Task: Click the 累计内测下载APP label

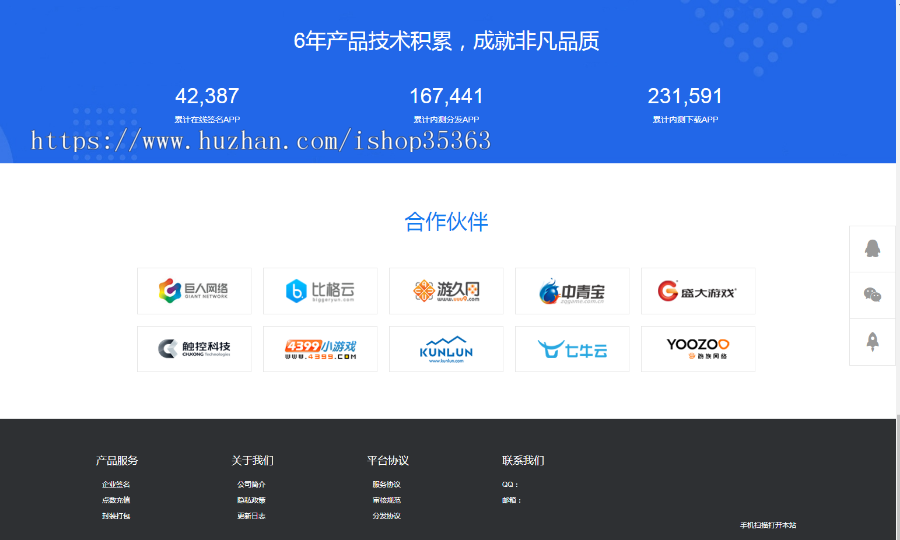Action: [x=685, y=119]
